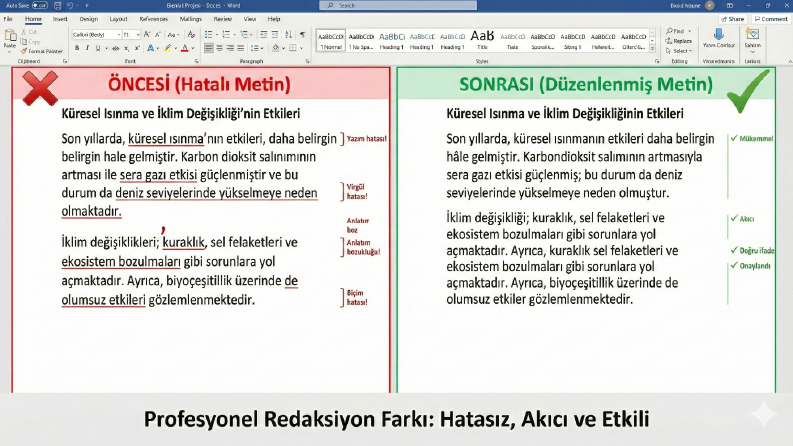793x446 pixels.
Task: Toggle underline formatting
Action: tap(98, 48)
